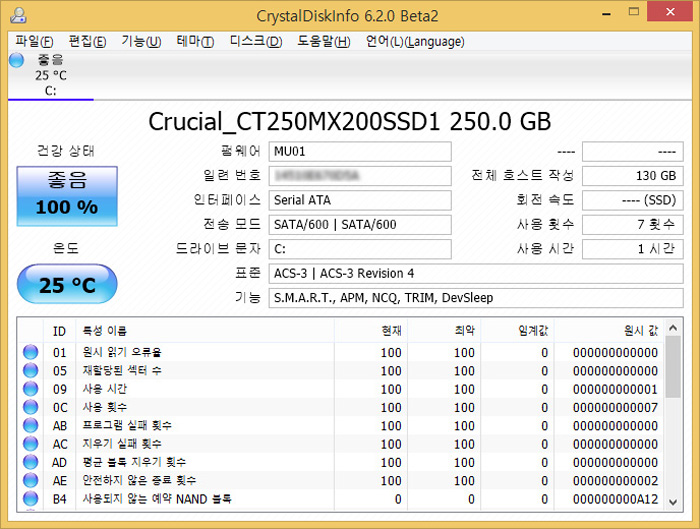Click the status orb for row 05
Screen dimensions: 700x529
coord(30,371)
